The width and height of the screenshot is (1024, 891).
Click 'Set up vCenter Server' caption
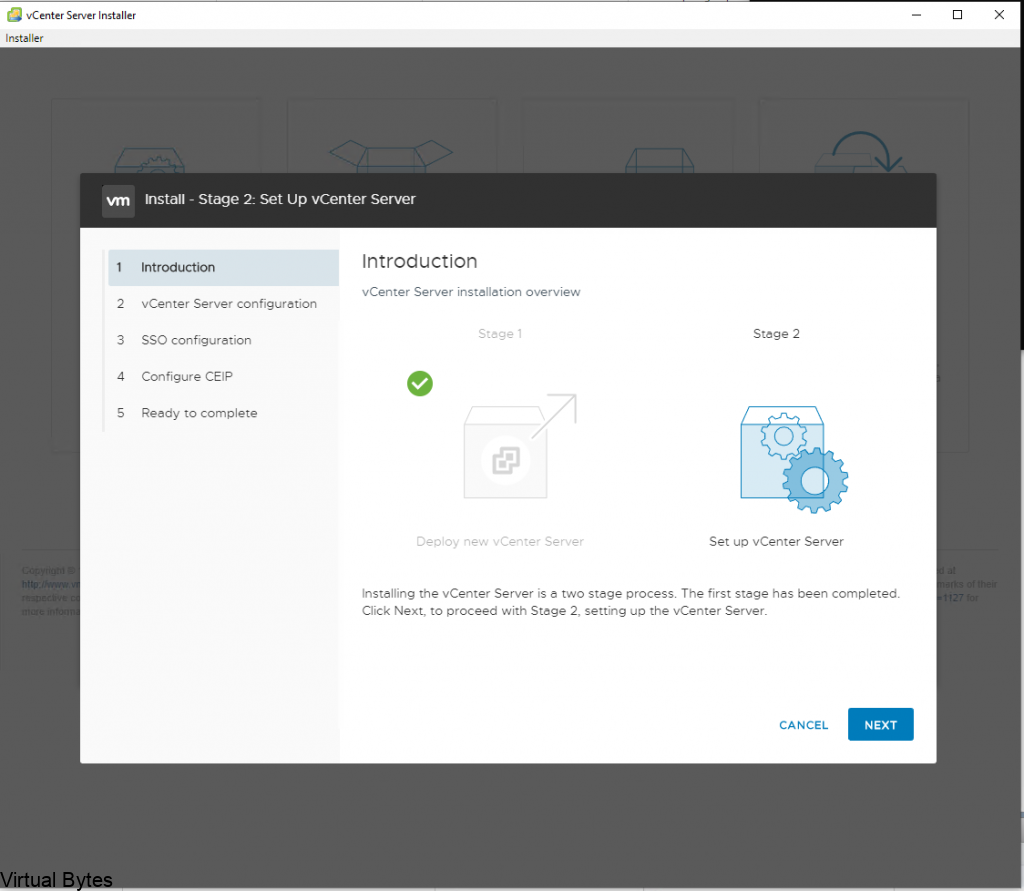[x=776, y=542]
